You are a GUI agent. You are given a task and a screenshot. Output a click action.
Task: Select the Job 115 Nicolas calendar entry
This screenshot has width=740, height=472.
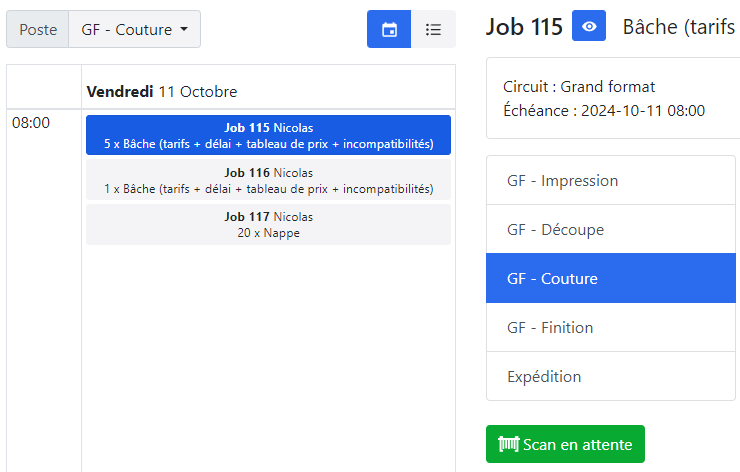268,135
